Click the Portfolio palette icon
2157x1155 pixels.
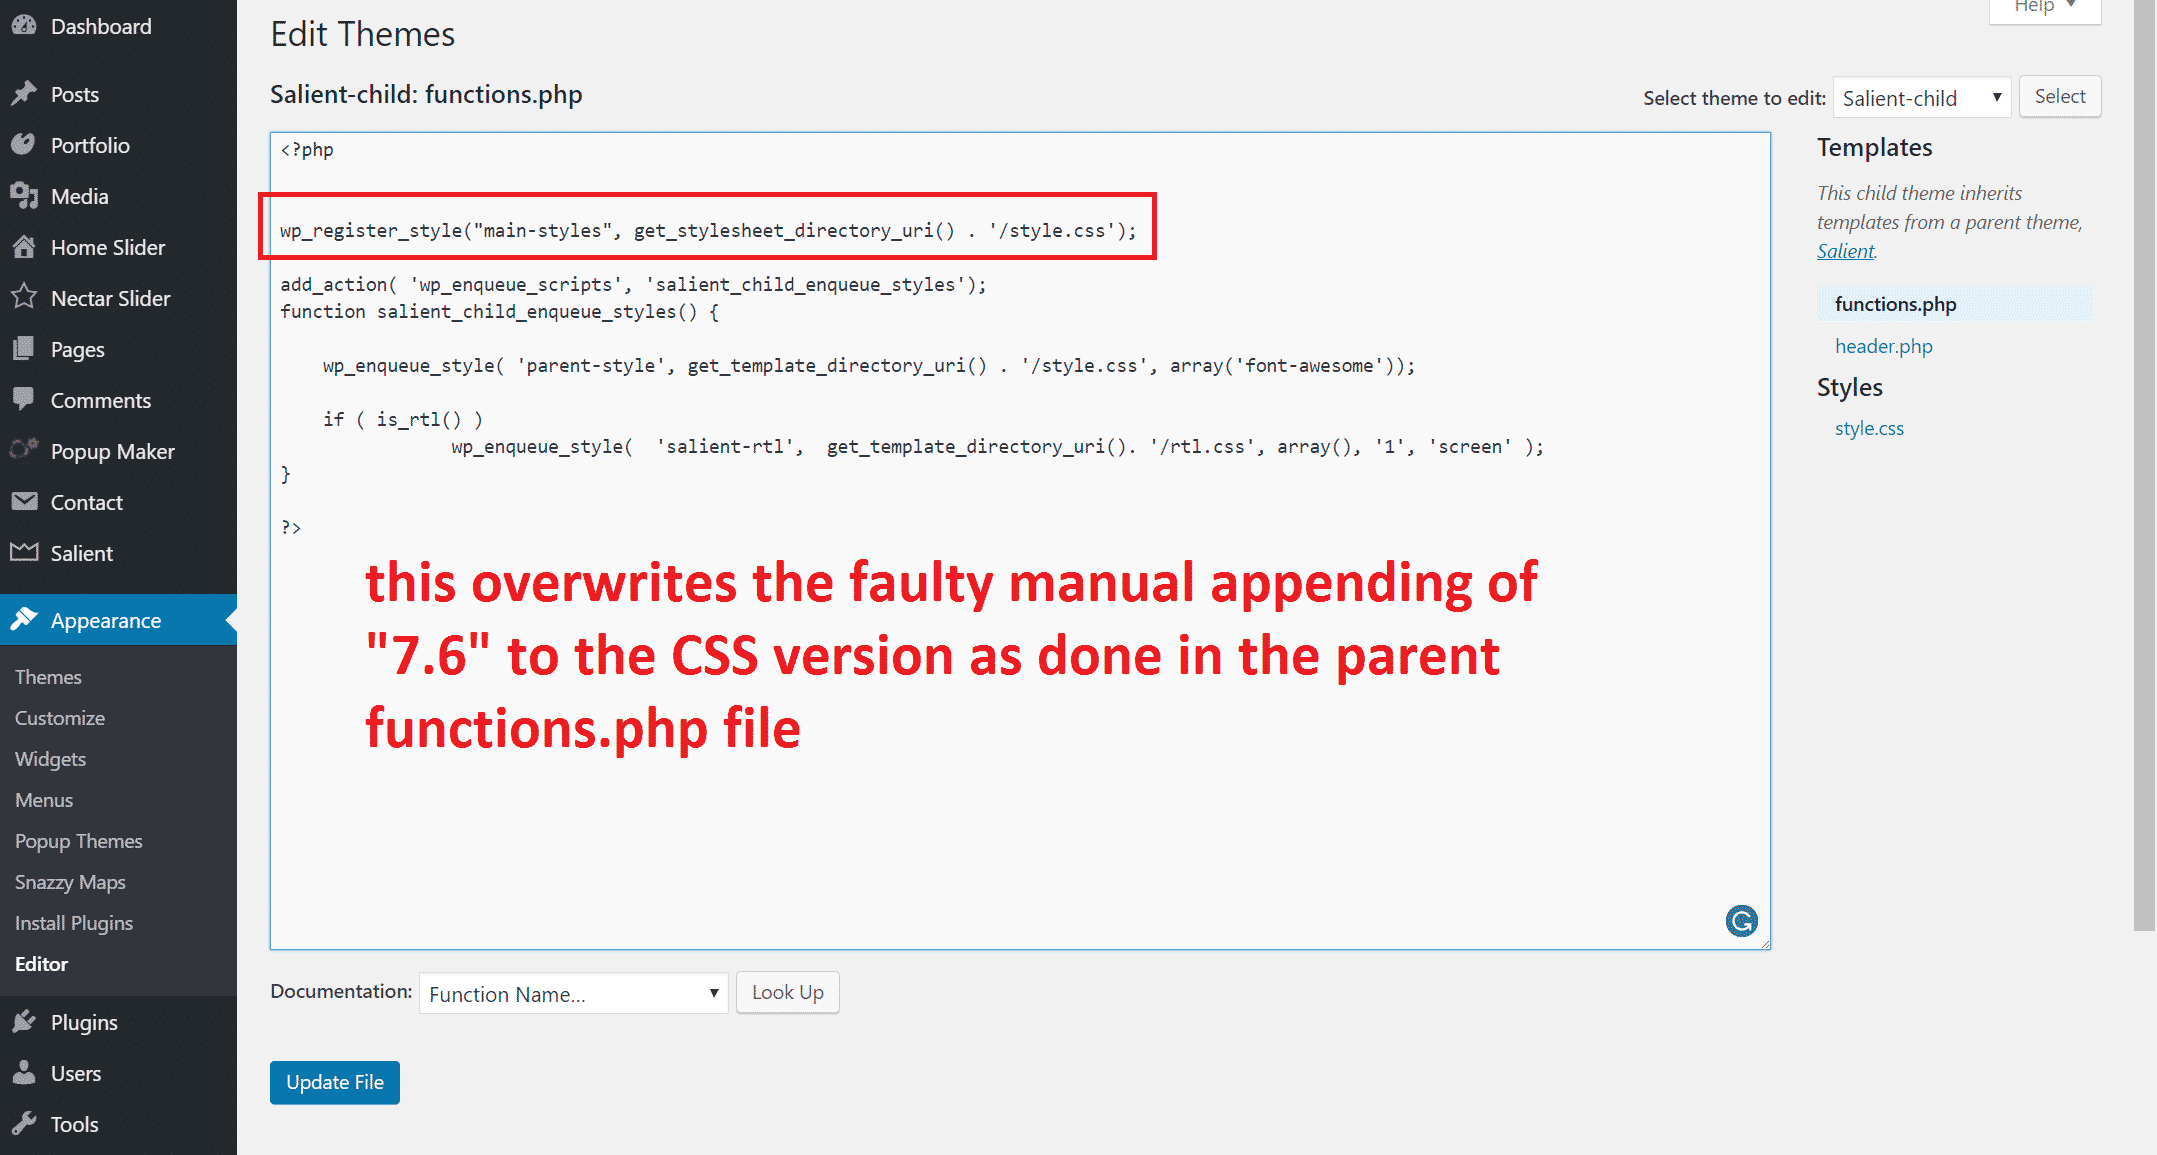(x=24, y=145)
